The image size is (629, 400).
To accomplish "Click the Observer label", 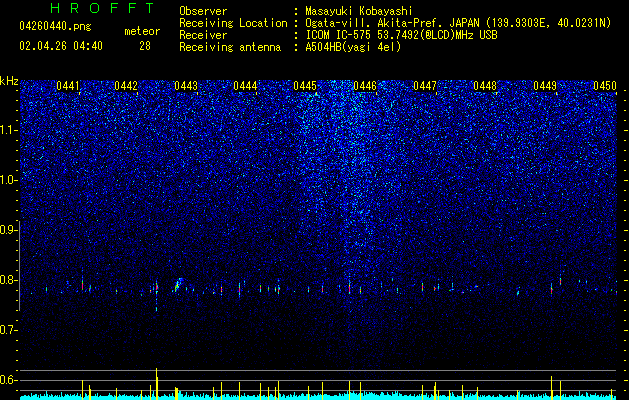I will click(x=203, y=11).
